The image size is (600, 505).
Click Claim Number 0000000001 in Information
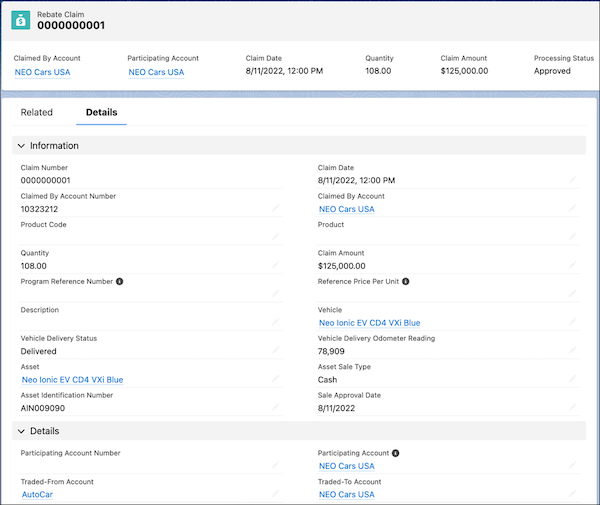(x=46, y=181)
